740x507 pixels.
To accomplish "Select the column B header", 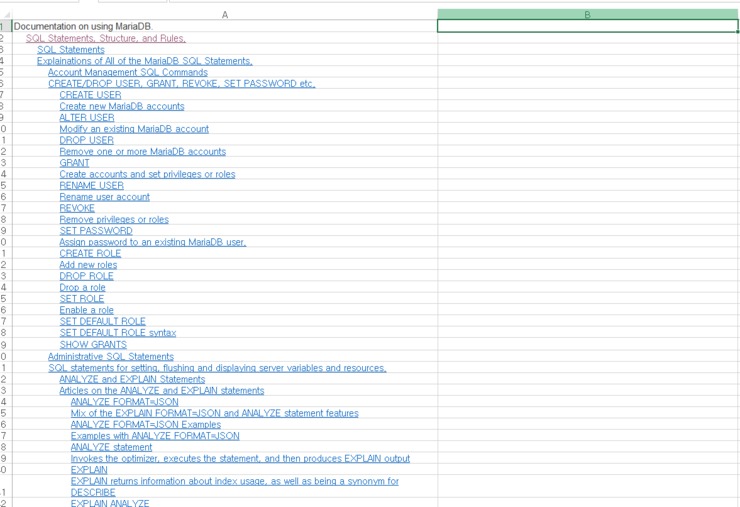I will [588, 15].
